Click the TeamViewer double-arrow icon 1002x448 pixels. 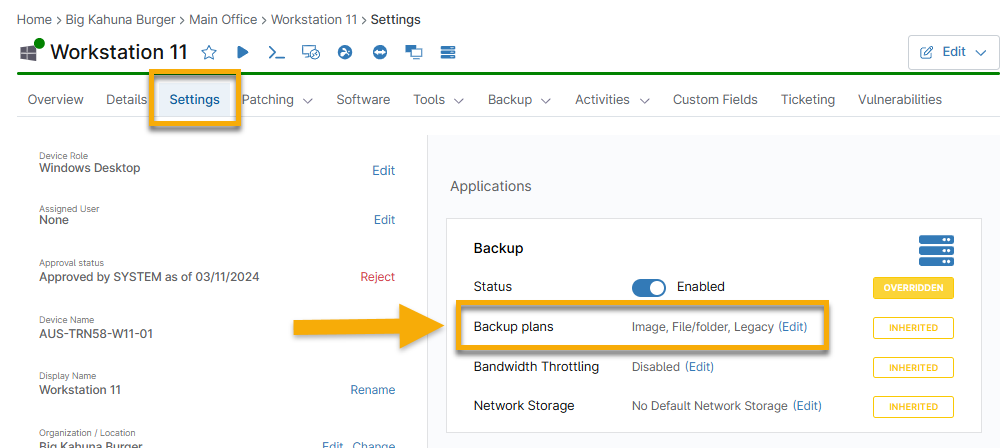[x=379, y=52]
